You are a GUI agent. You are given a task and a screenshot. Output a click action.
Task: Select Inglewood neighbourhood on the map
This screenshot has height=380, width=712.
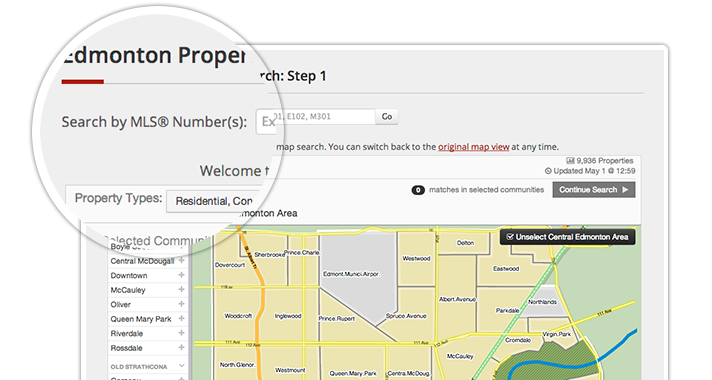[288, 316]
